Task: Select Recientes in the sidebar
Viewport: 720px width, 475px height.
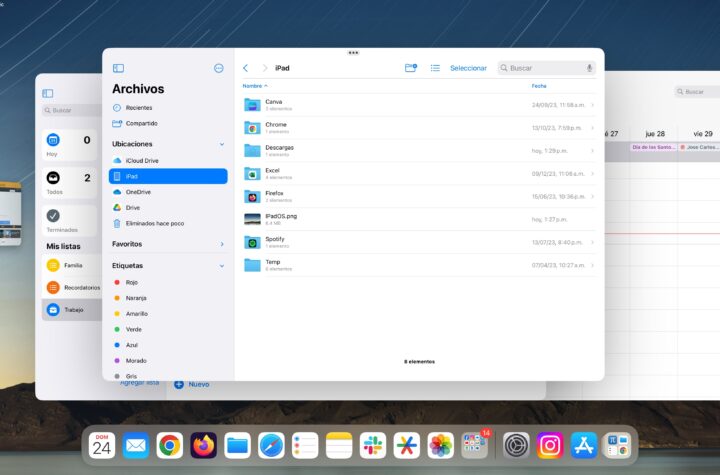Action: [168, 107]
